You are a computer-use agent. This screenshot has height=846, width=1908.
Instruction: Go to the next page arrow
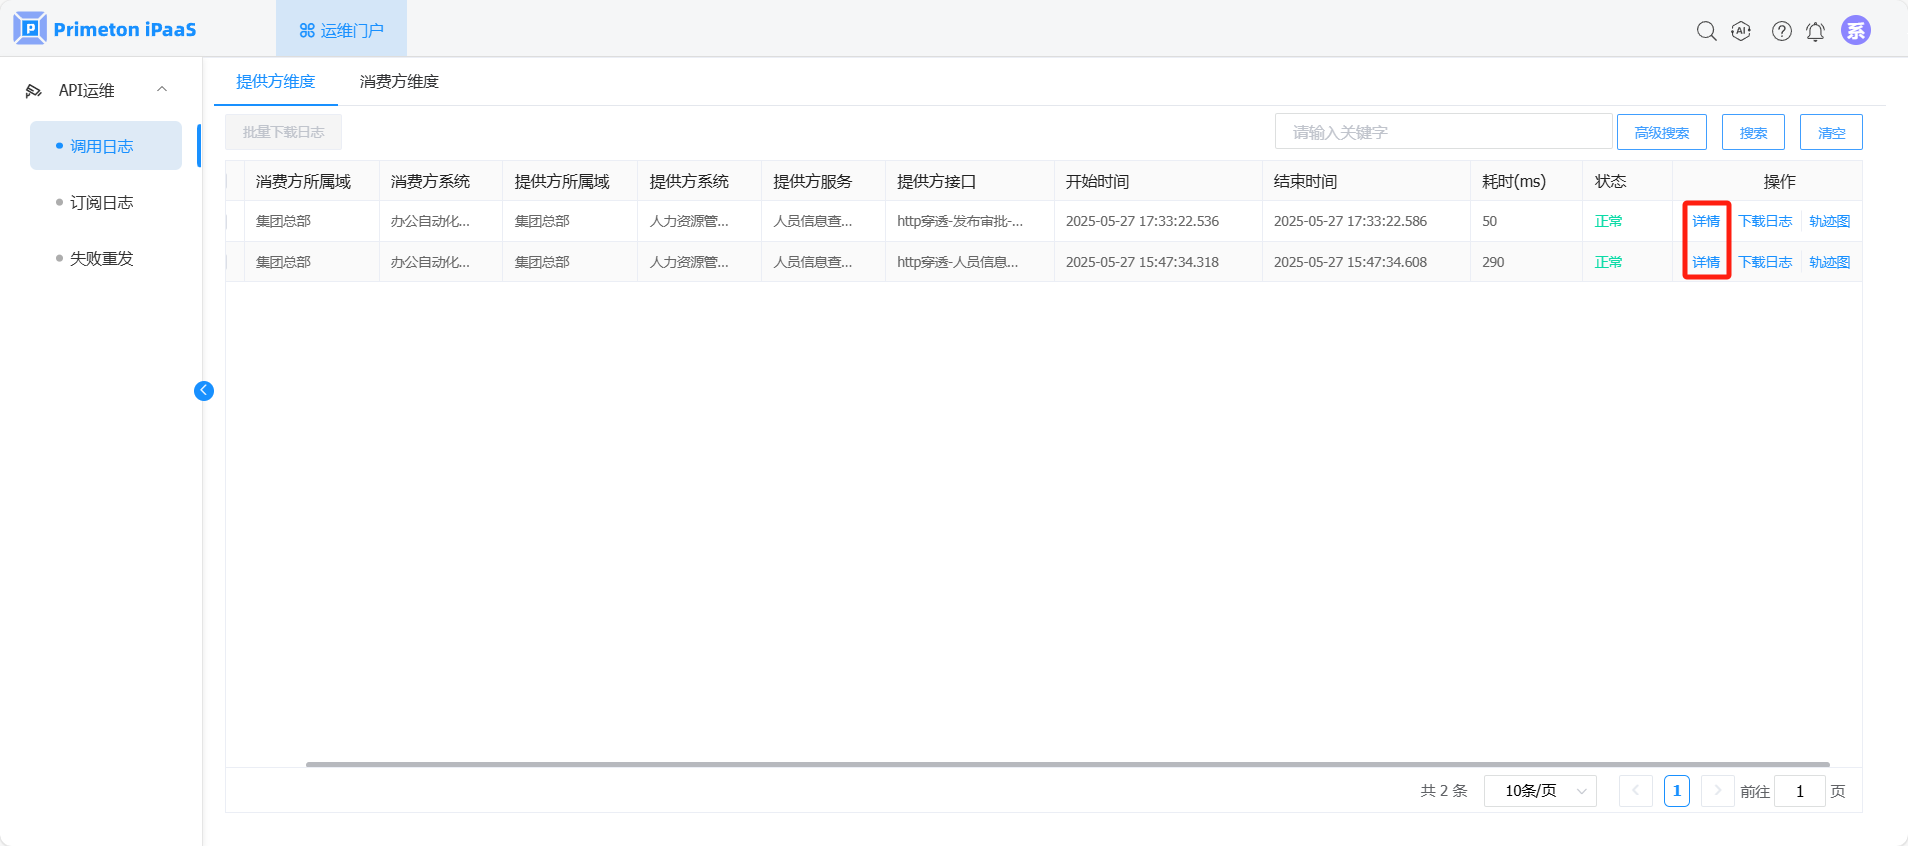1717,791
